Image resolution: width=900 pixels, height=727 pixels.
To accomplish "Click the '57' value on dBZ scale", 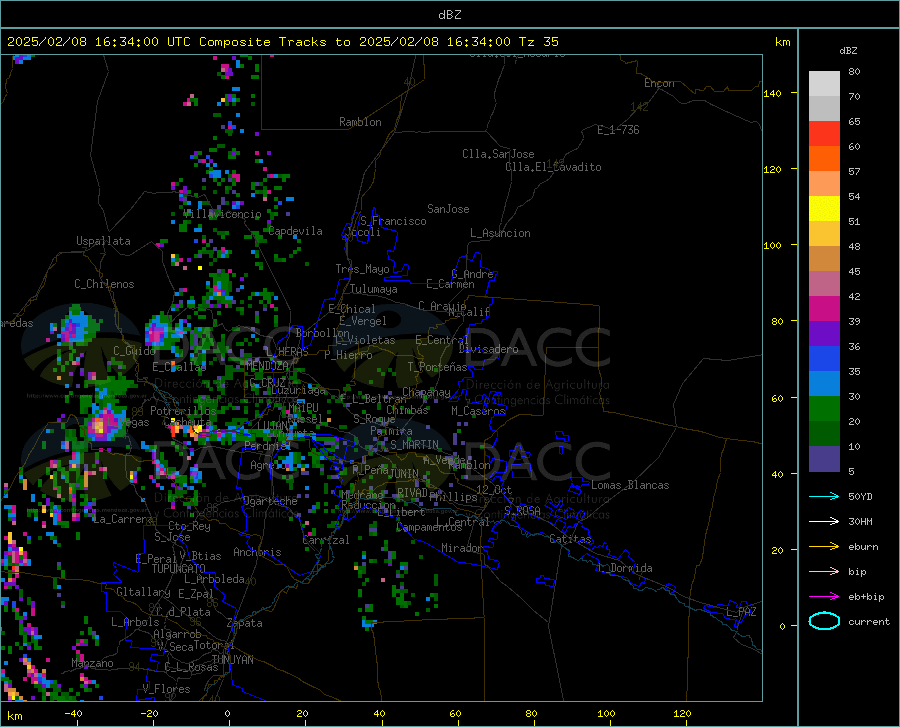I will [x=854, y=172].
